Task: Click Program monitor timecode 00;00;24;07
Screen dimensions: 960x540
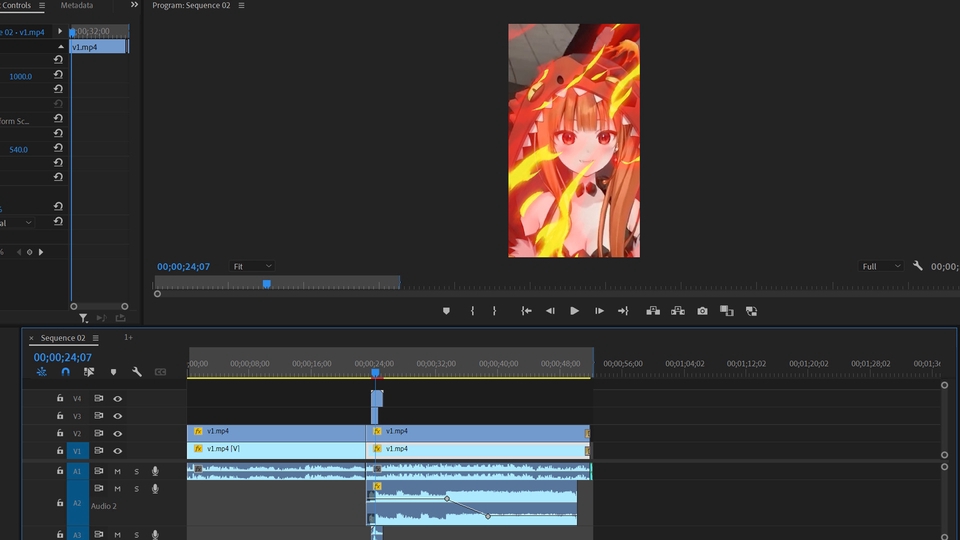Action: tap(183, 266)
